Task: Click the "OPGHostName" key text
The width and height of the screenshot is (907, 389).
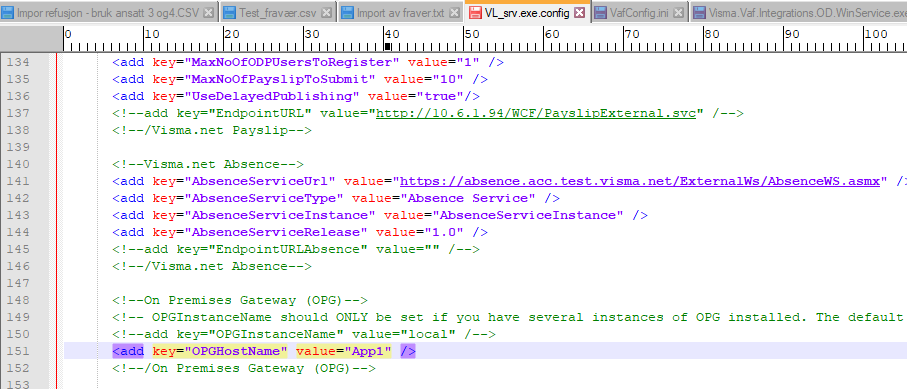Action: (x=235, y=351)
